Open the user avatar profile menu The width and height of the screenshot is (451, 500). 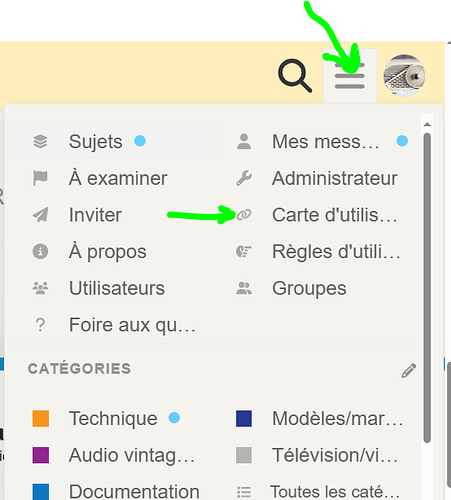[404, 76]
